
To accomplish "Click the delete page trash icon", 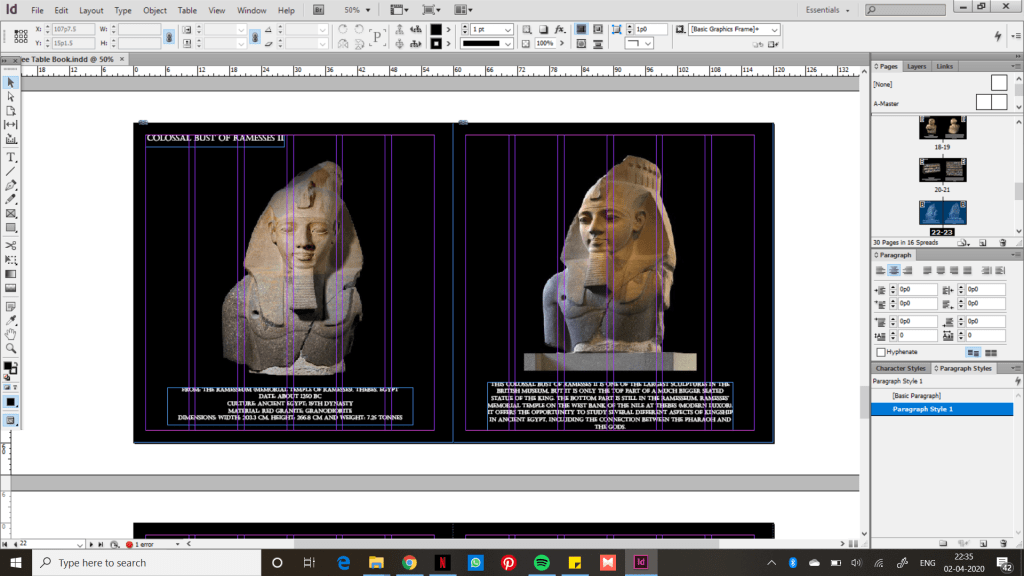I will (x=1003, y=242).
